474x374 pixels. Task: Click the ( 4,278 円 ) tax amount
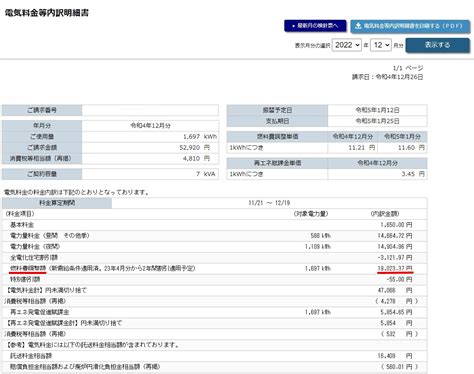pyautogui.click(x=396, y=301)
